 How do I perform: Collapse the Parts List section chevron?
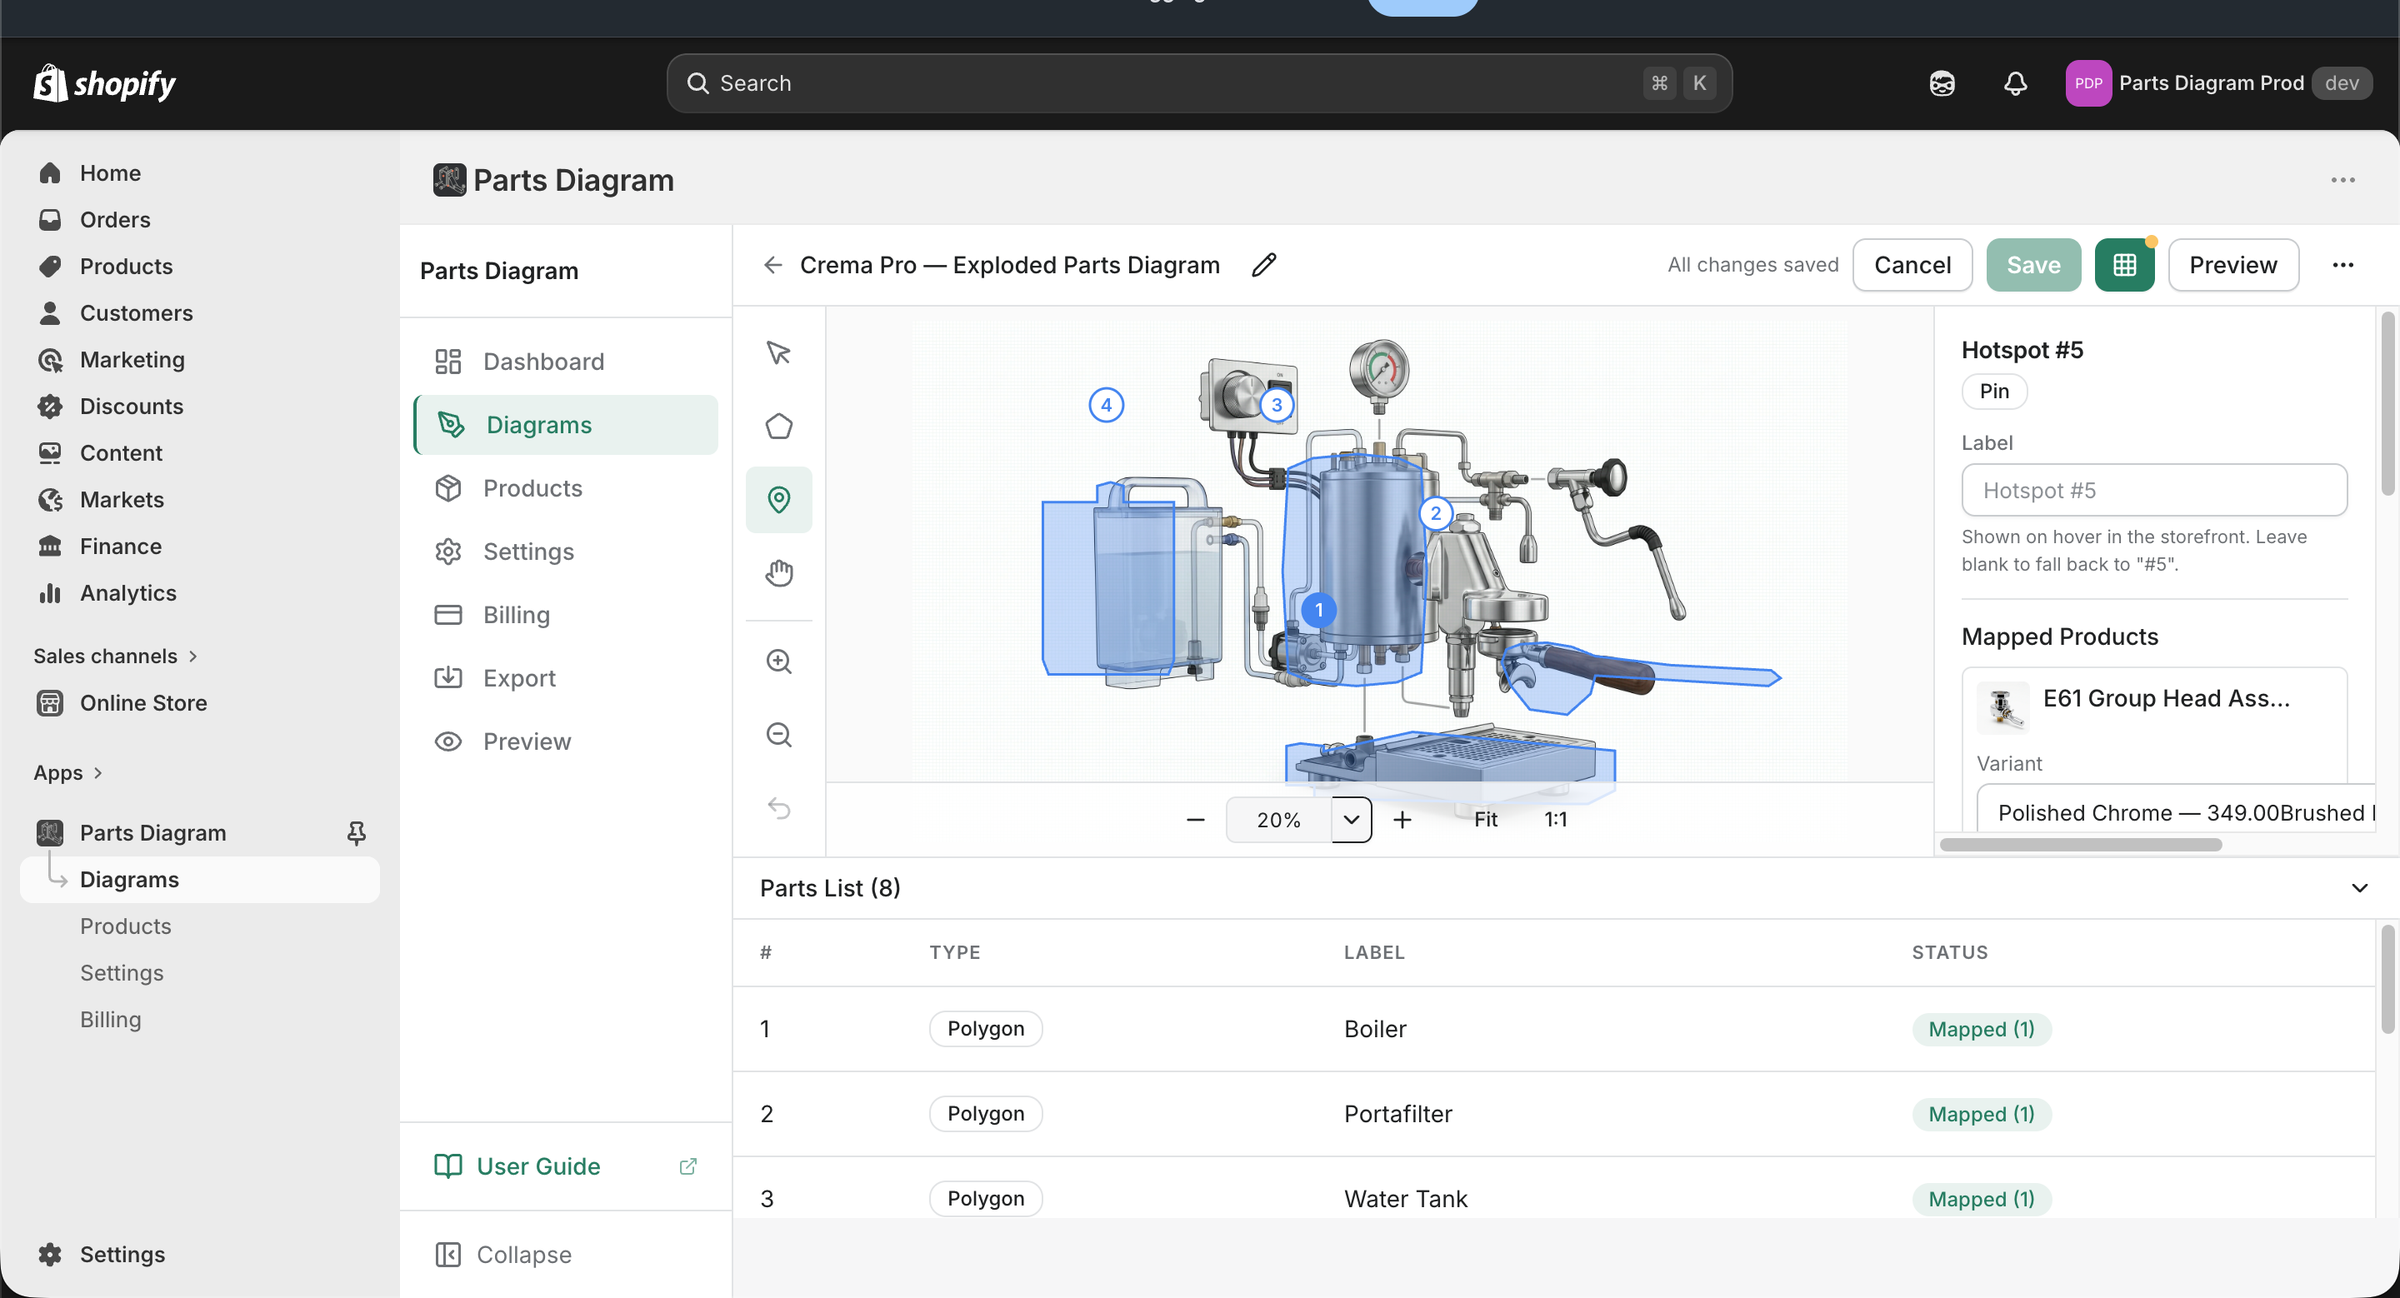(x=2359, y=888)
